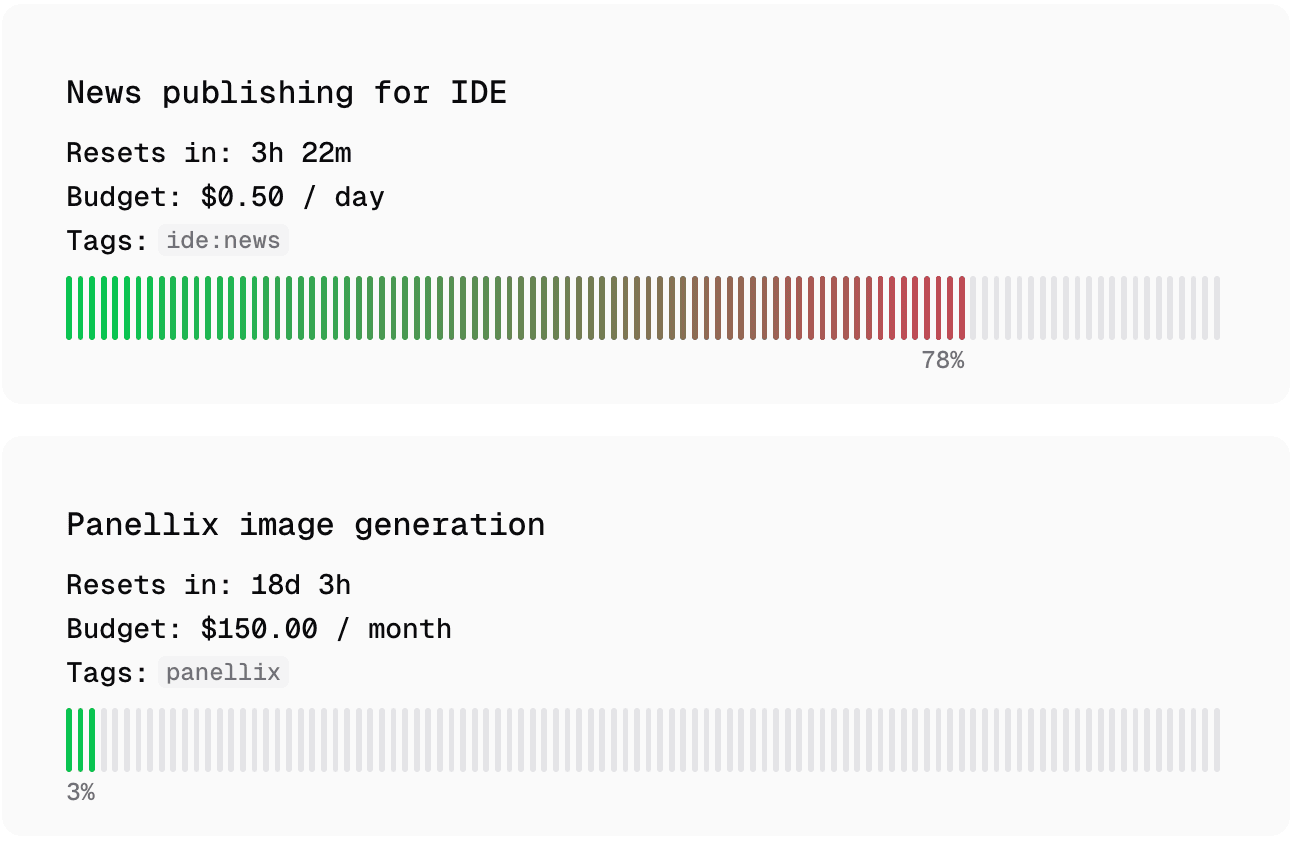This screenshot has width=1294, height=842.
Task: Click last red bar of News usage meter
Action: 962,308
